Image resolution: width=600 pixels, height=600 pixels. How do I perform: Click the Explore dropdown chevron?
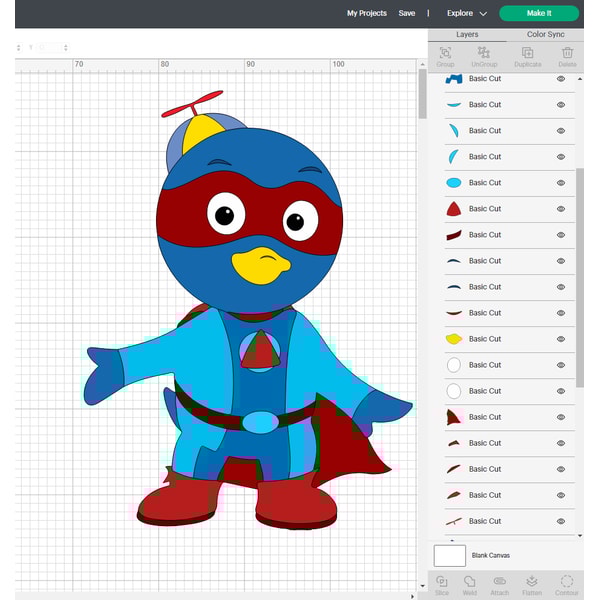pos(483,14)
